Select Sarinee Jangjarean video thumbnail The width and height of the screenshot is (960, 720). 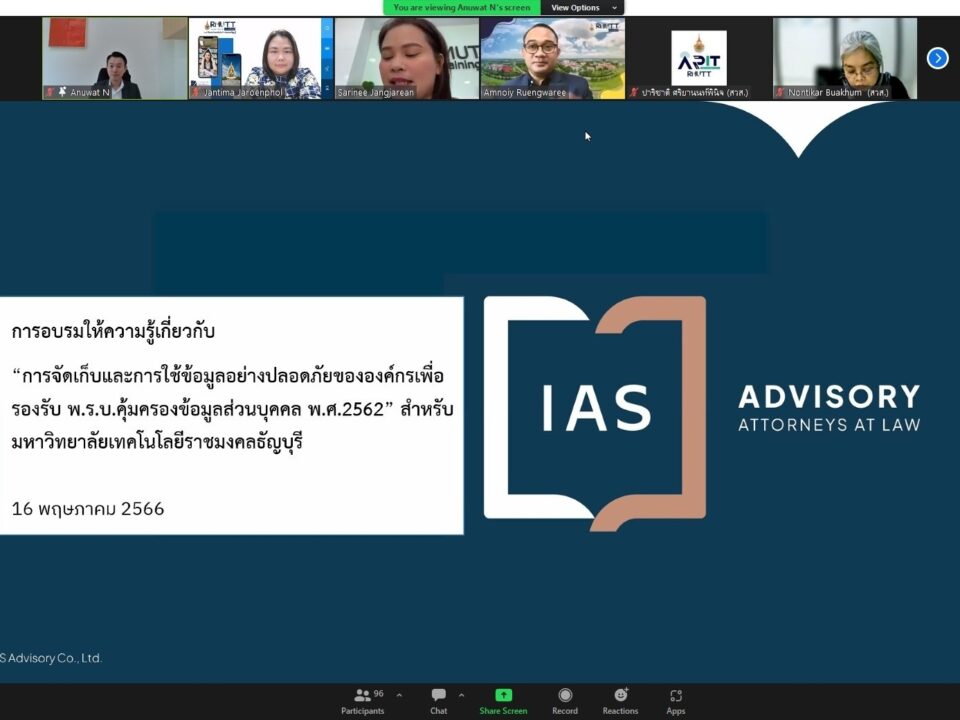pos(407,58)
